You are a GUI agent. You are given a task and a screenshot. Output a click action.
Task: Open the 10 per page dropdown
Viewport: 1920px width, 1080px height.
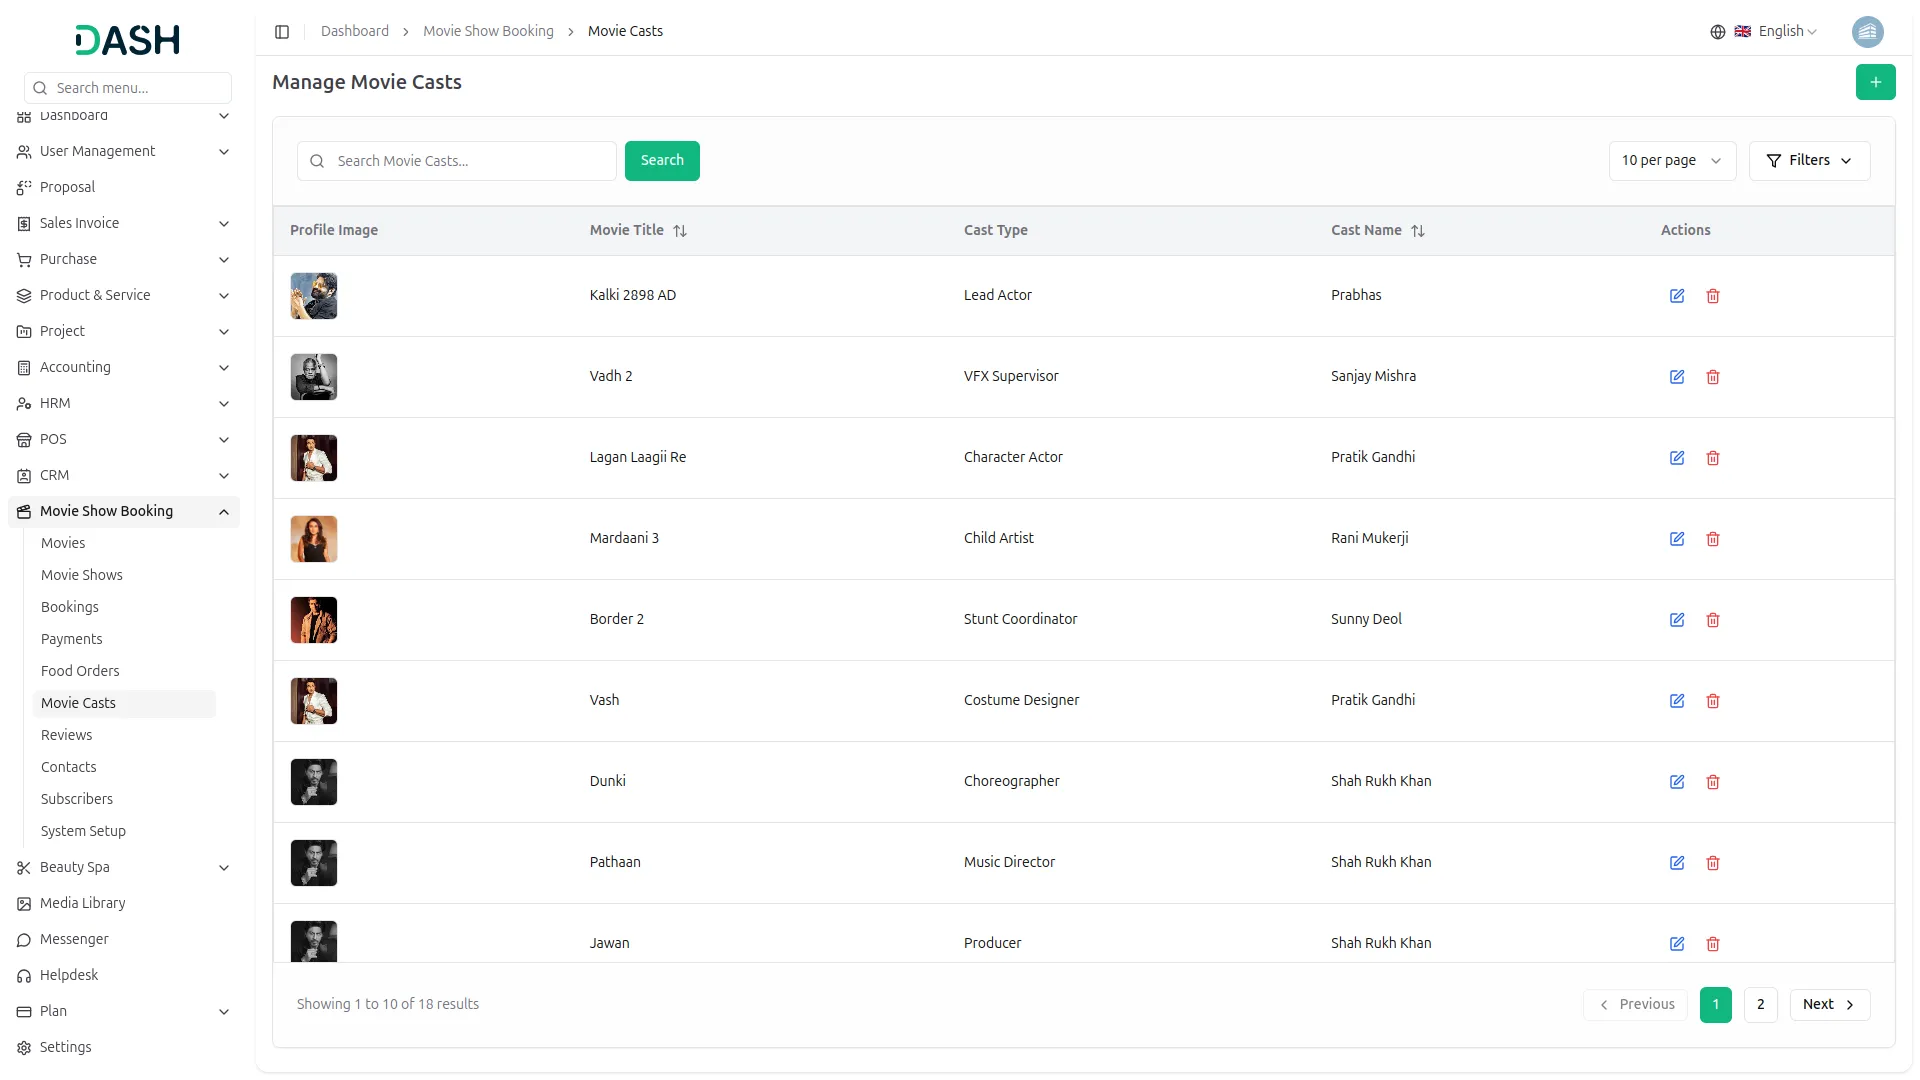pyautogui.click(x=1671, y=160)
